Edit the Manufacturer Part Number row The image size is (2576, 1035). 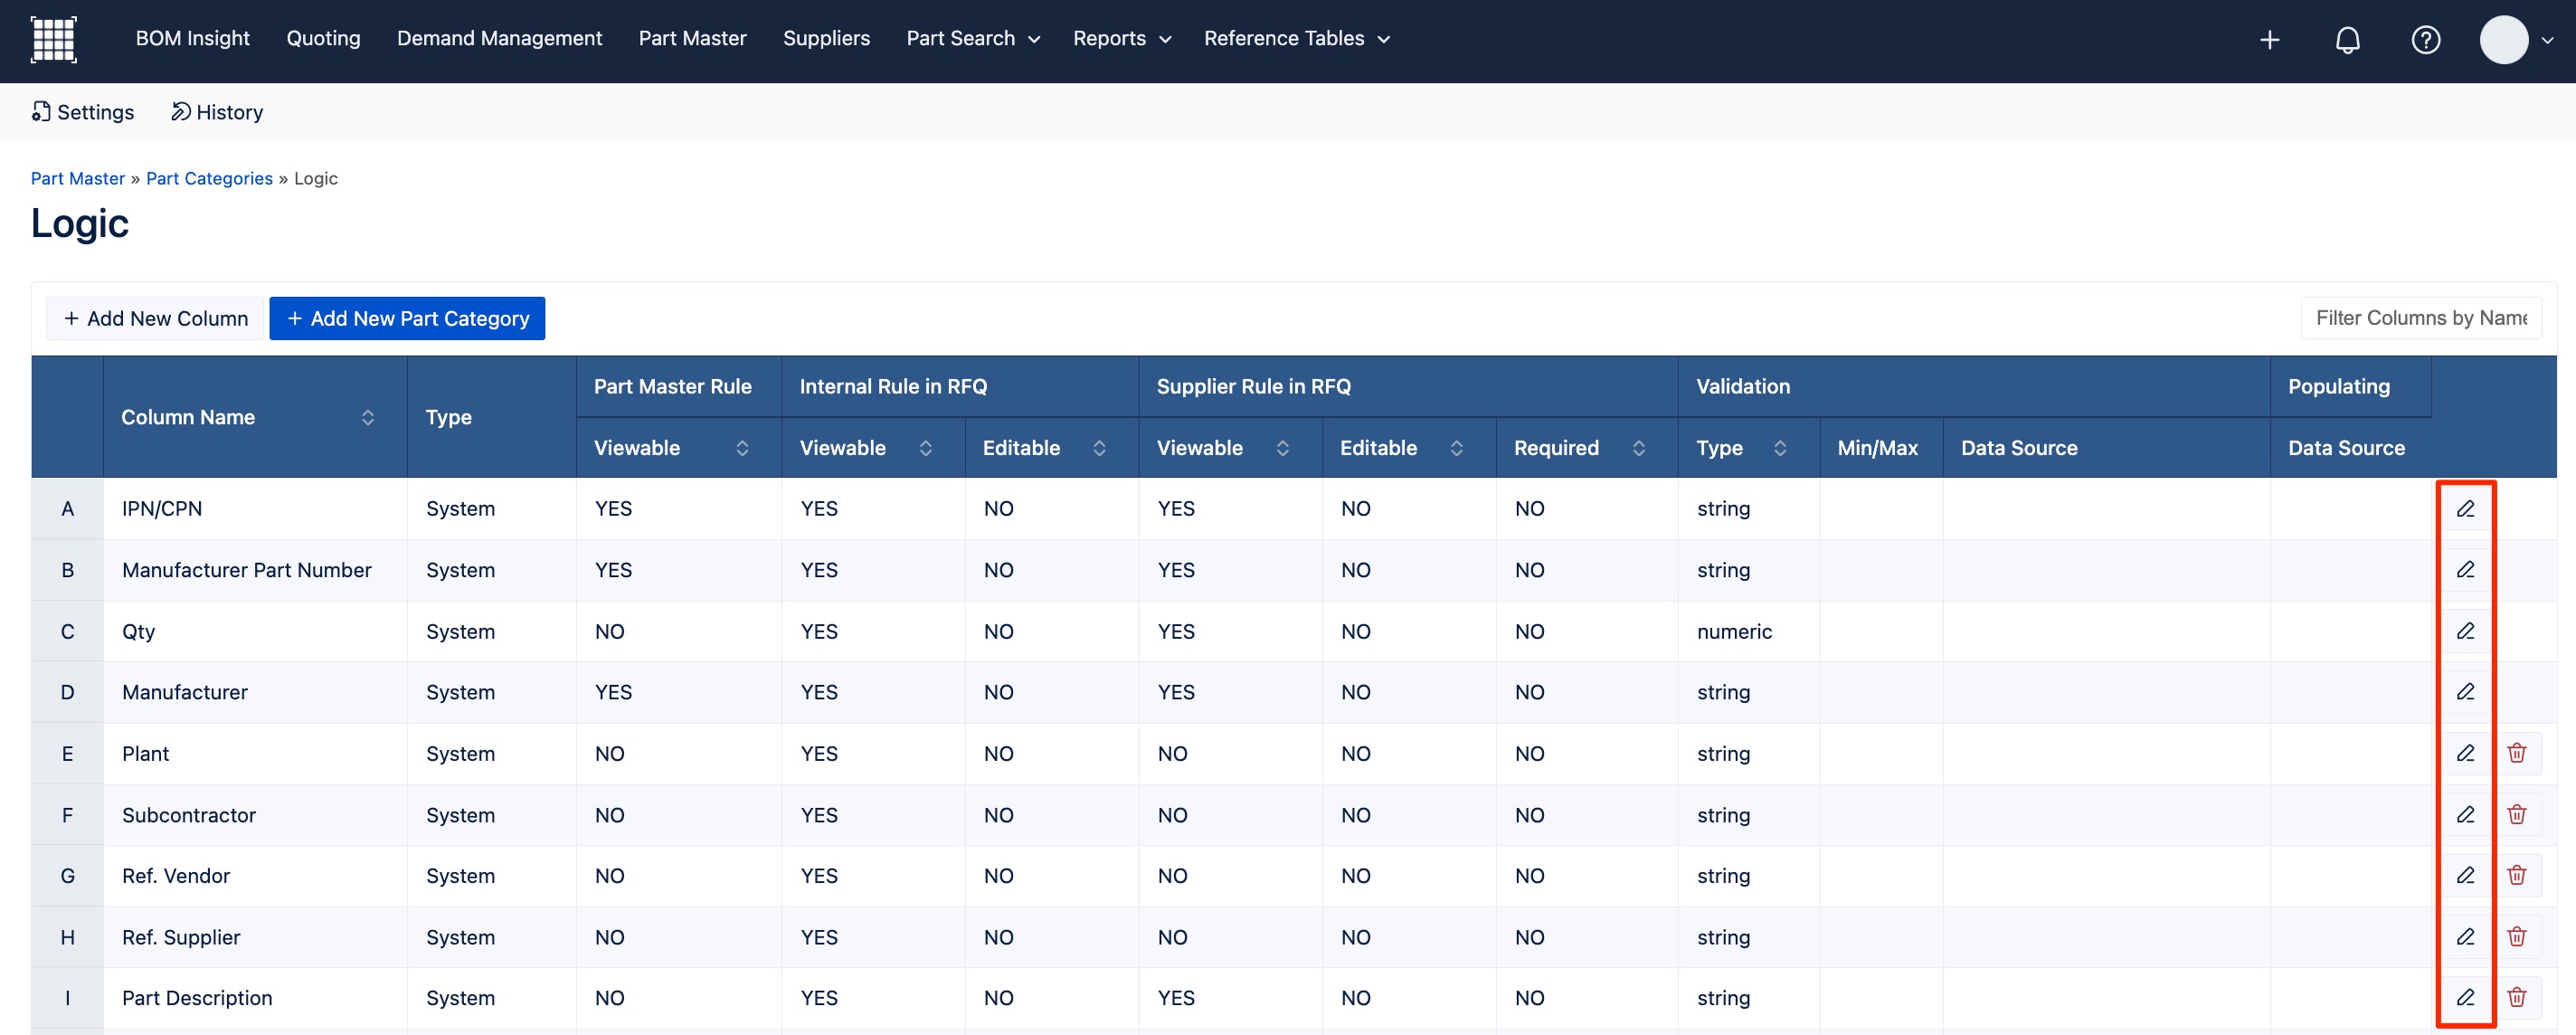[x=2465, y=570]
